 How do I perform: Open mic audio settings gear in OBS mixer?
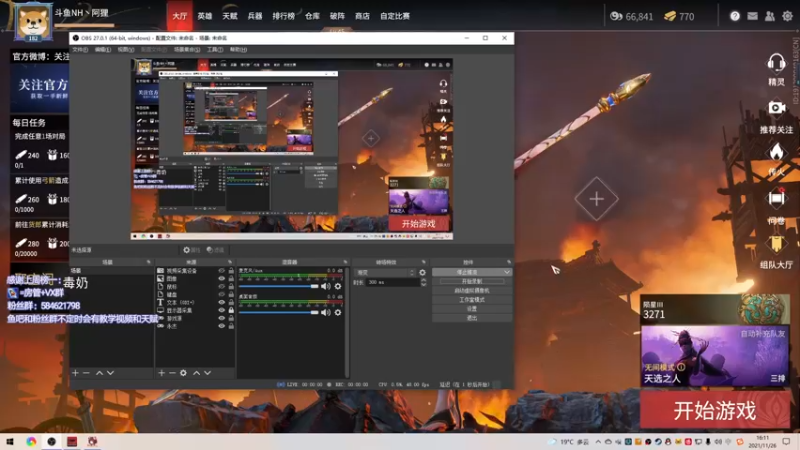pyautogui.click(x=338, y=287)
